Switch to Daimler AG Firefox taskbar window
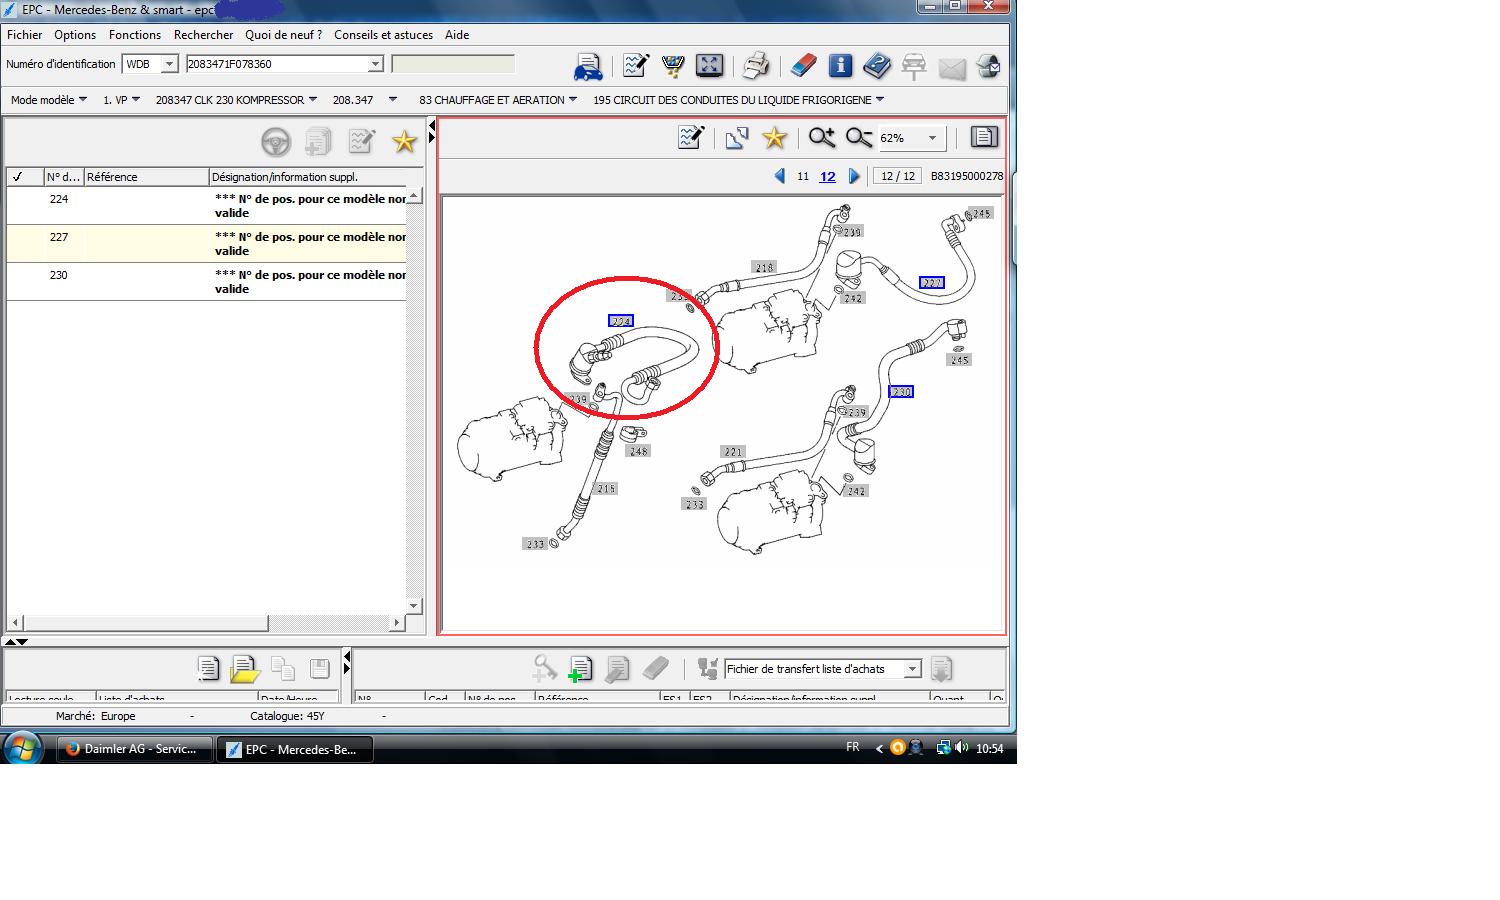The height and width of the screenshot is (900, 1500). tap(135, 749)
